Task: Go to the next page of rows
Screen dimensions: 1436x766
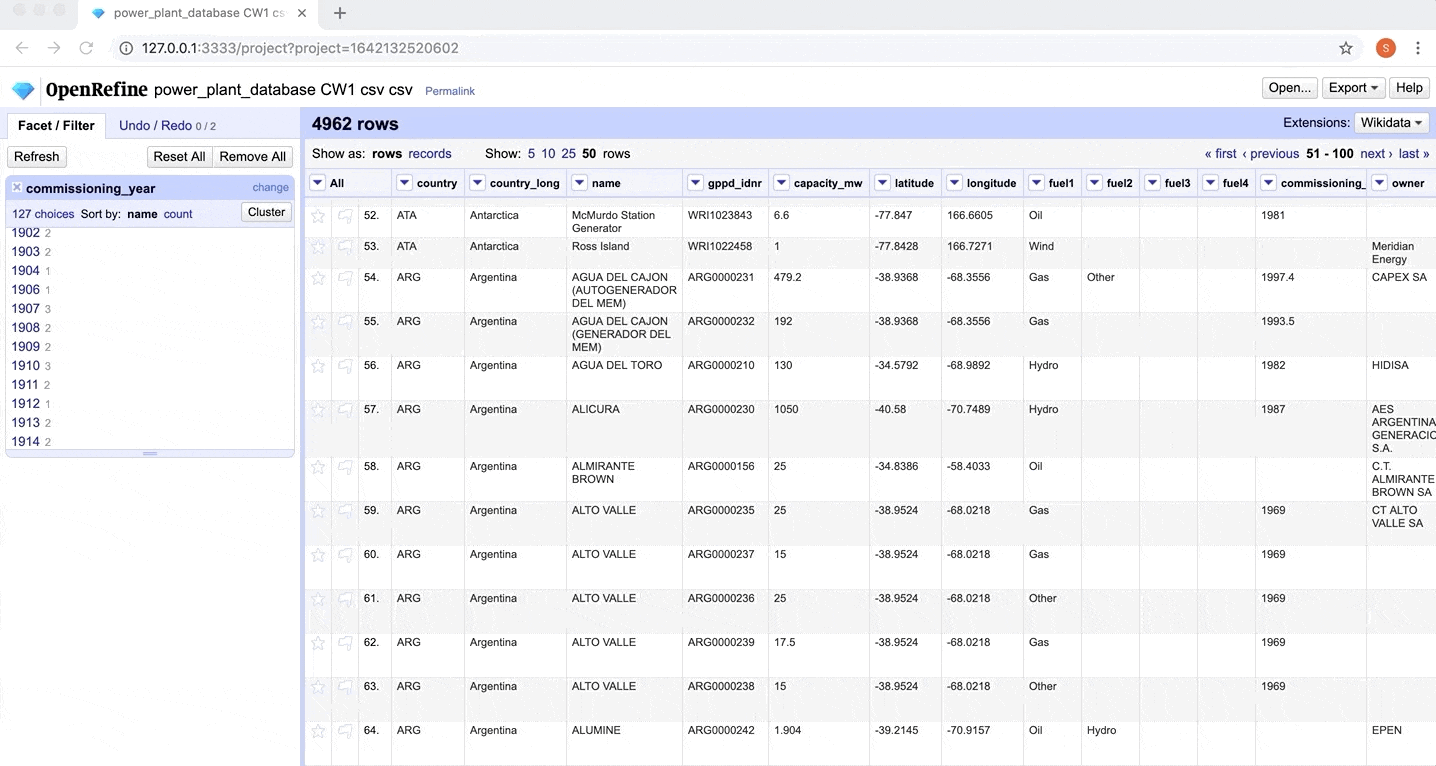Action: (x=1374, y=154)
